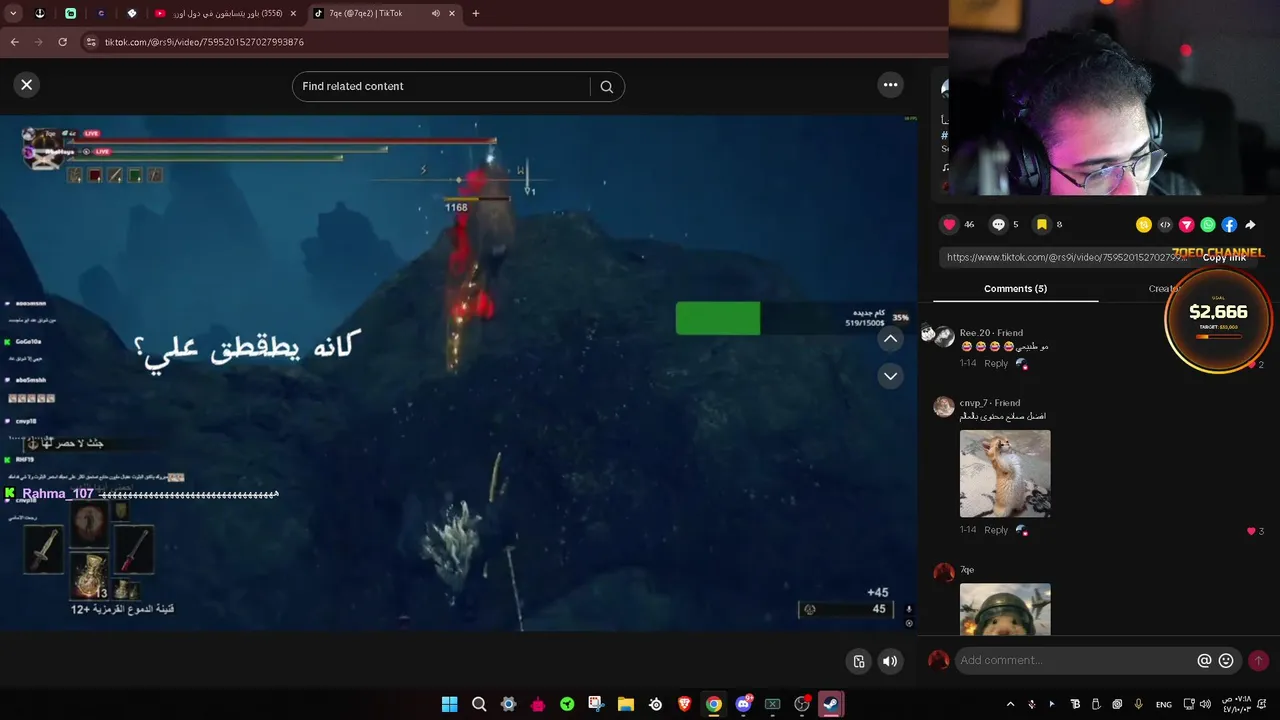Viewport: 1280px width, 720px height.
Task: Open cmvp_7's avatar picture
Action: [x=943, y=406]
